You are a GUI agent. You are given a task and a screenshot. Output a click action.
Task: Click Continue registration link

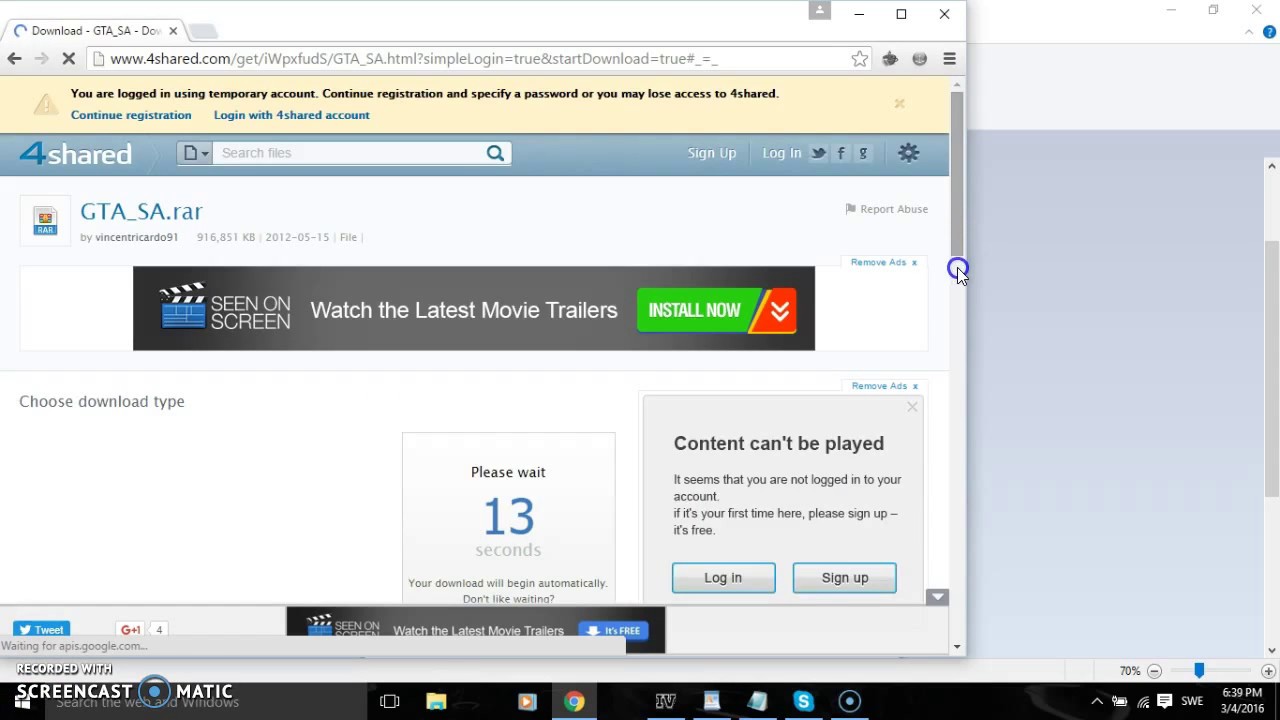click(131, 115)
